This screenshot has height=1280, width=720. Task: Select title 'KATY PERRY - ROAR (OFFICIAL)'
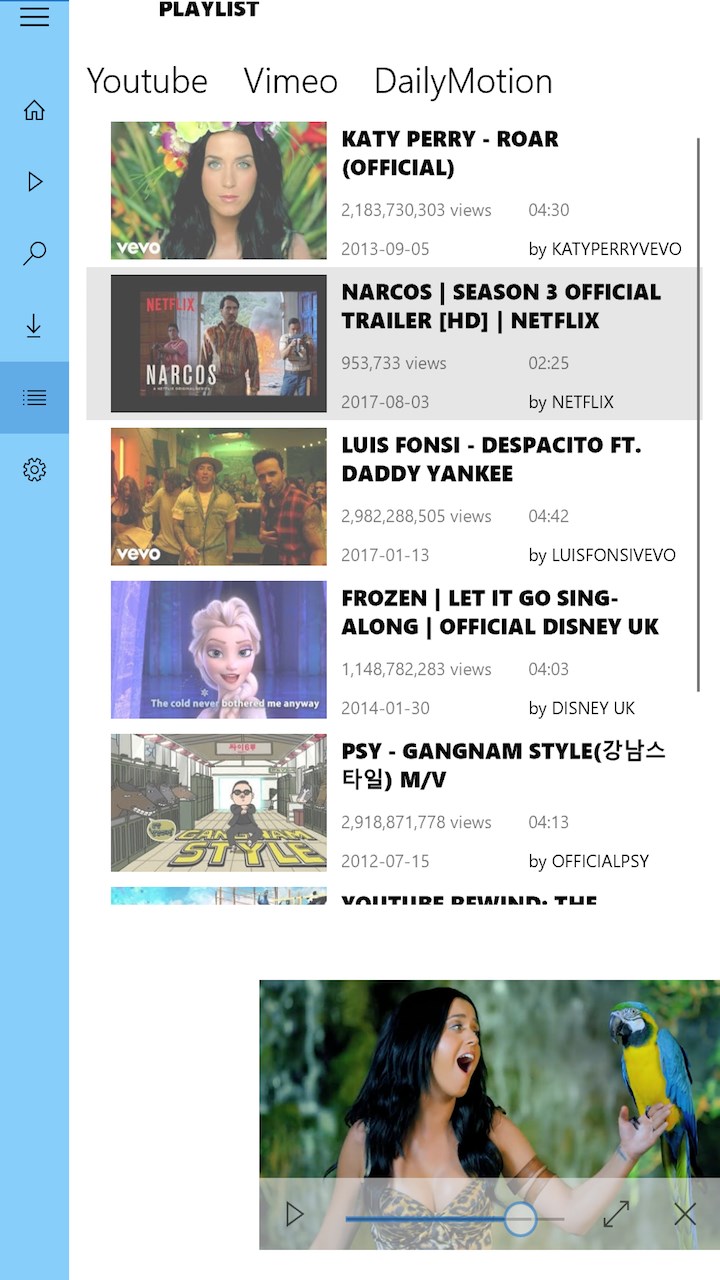coord(450,153)
